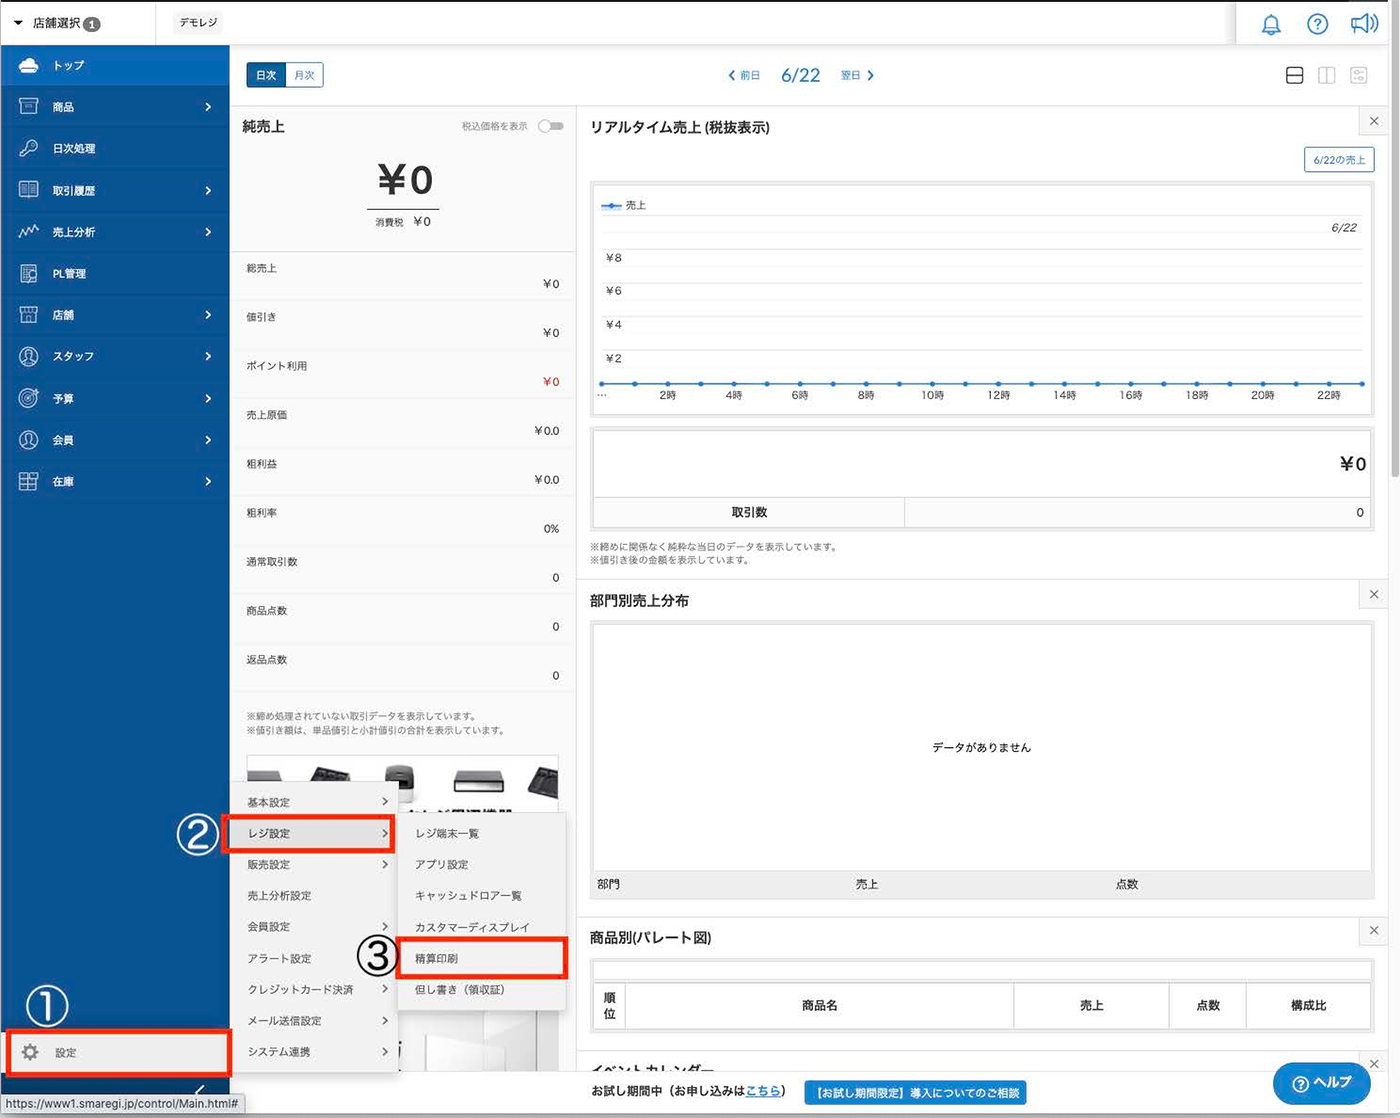Open the help question mark icon

pos(1318,24)
